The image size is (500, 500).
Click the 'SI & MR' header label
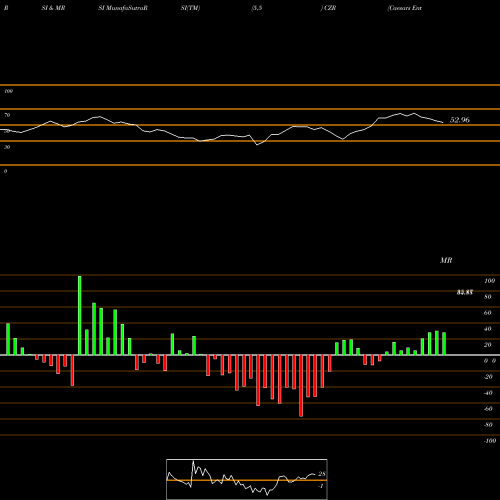coord(53,8)
